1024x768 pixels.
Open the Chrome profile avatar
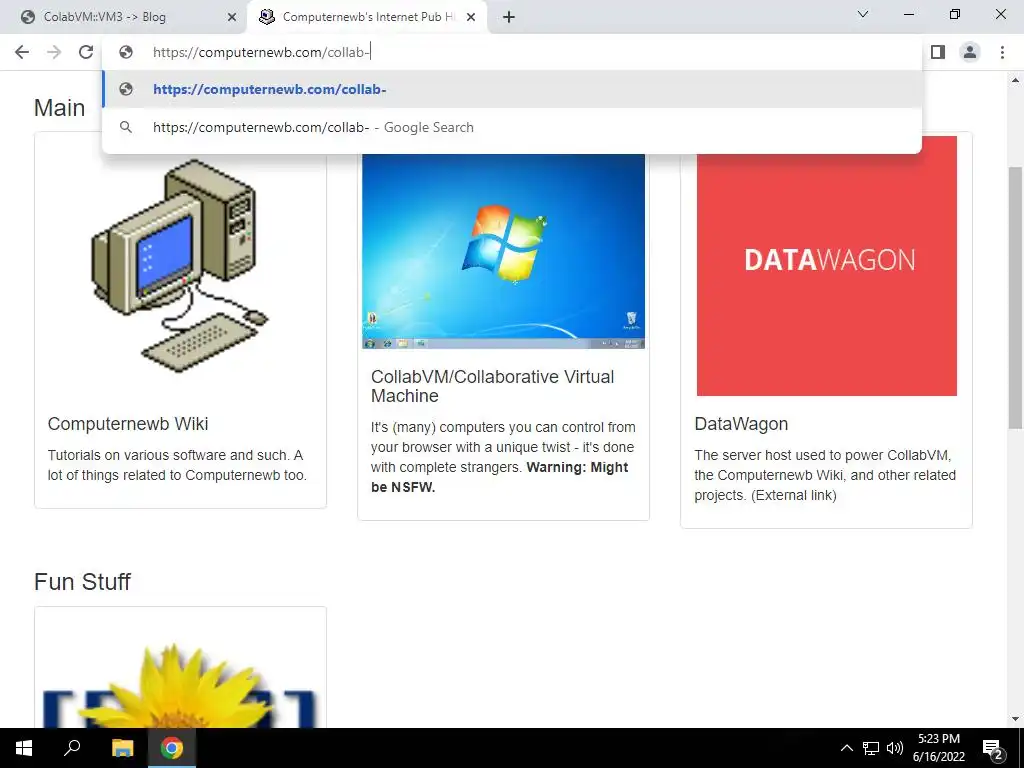tap(970, 52)
